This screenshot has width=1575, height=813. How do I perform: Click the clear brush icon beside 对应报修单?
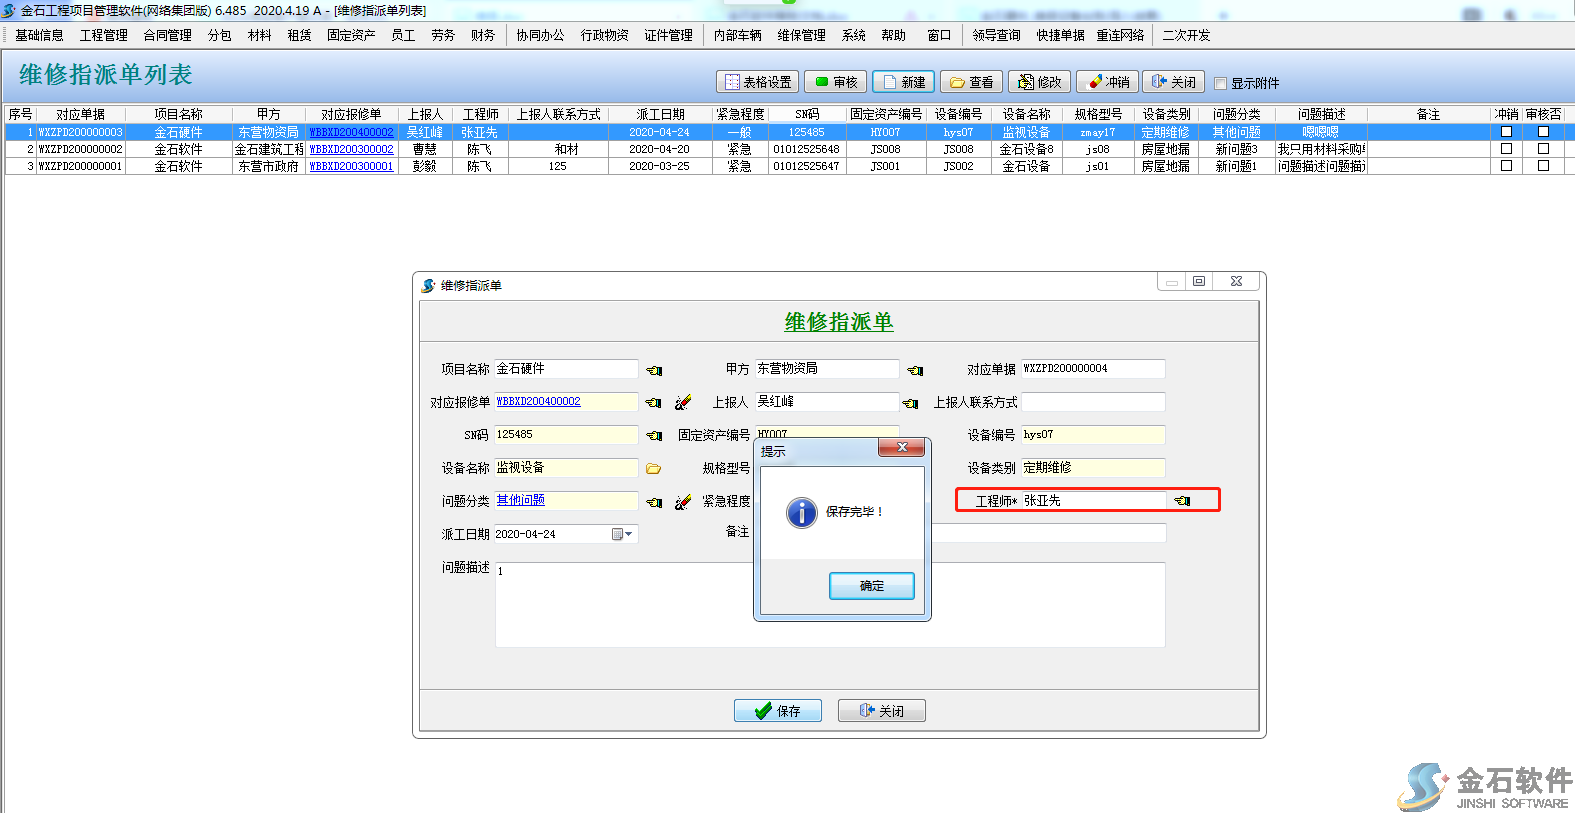pos(683,402)
